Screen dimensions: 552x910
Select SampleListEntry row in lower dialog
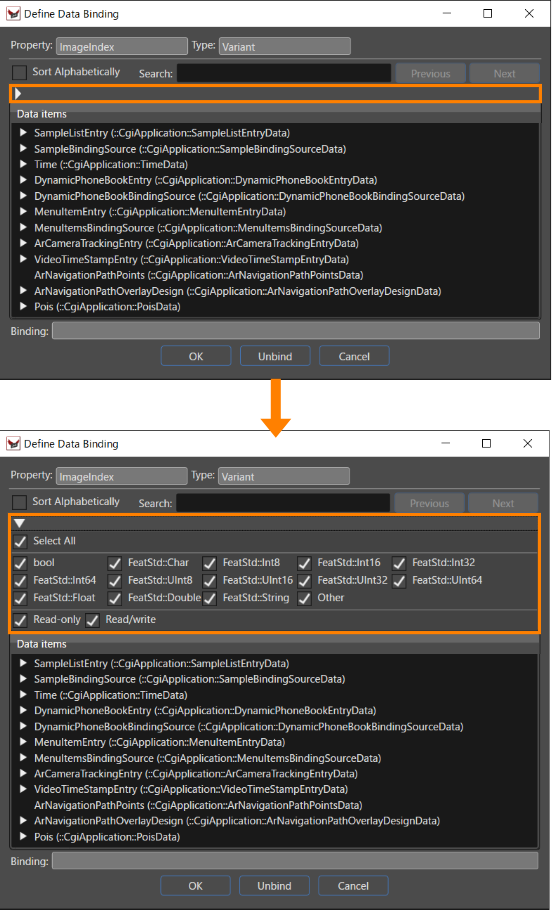coord(161,663)
